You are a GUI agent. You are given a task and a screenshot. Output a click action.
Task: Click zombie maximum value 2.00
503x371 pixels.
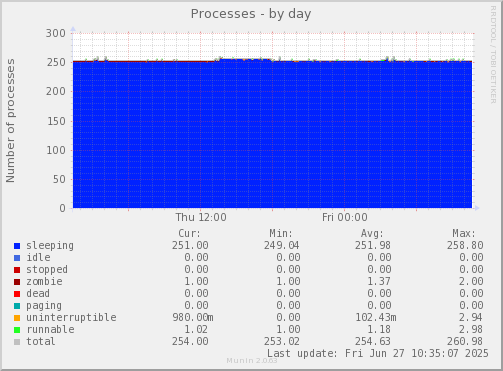coord(471,281)
